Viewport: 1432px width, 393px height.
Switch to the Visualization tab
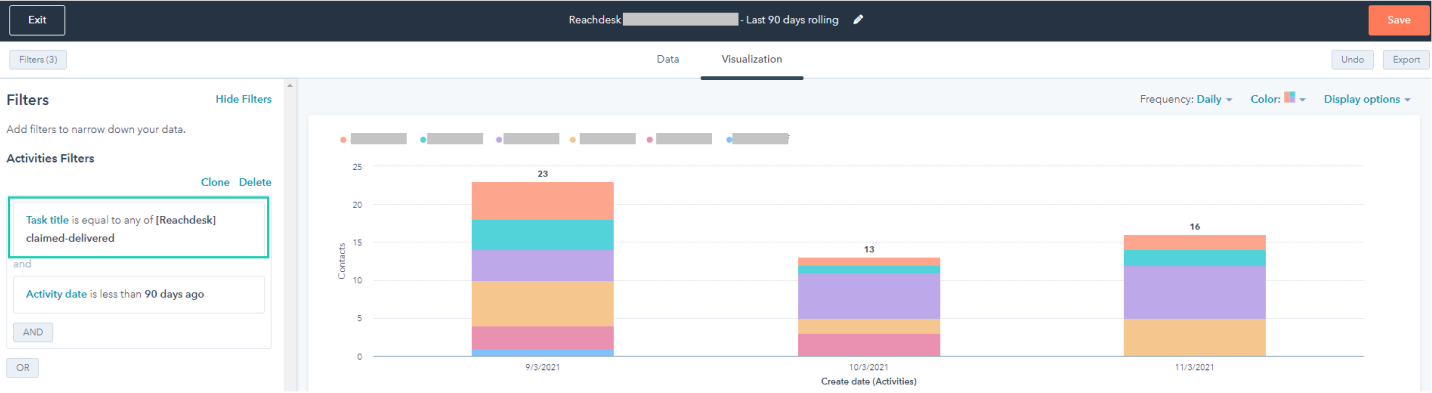[752, 59]
